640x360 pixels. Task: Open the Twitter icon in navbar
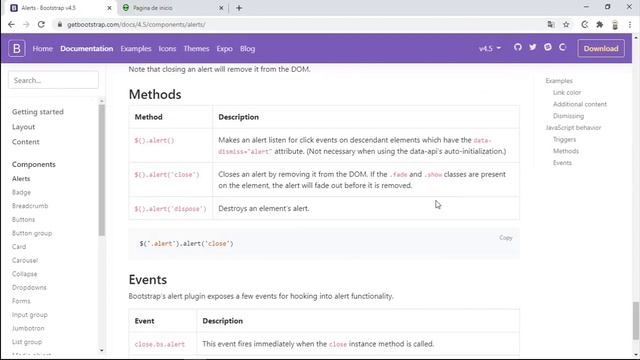tap(533, 47)
